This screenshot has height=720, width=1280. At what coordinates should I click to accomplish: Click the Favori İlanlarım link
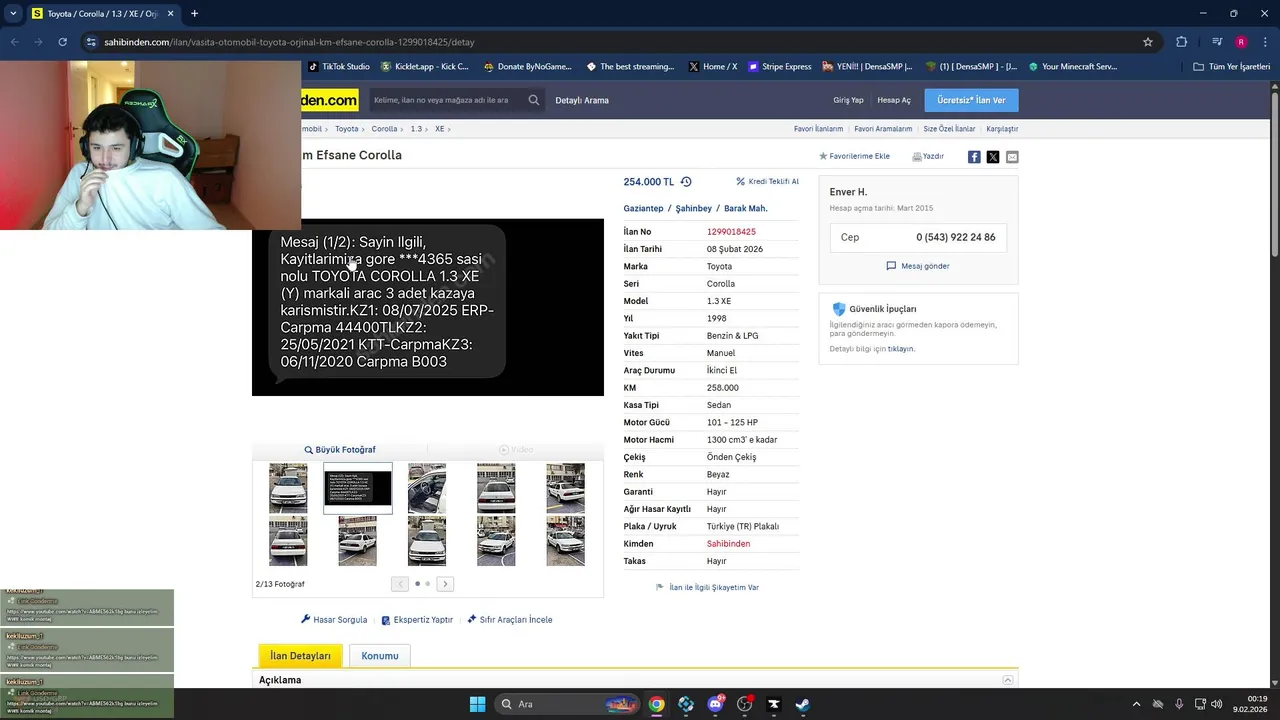pyautogui.click(x=818, y=129)
